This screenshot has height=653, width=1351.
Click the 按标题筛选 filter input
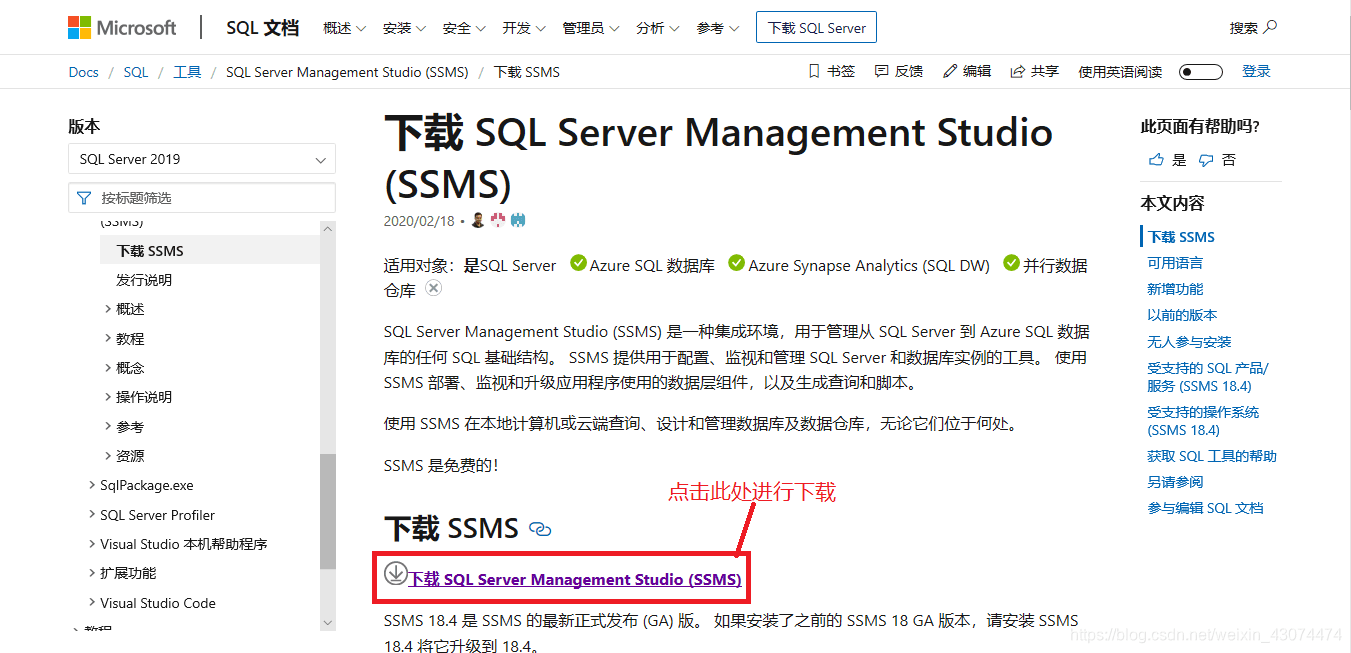click(x=202, y=198)
